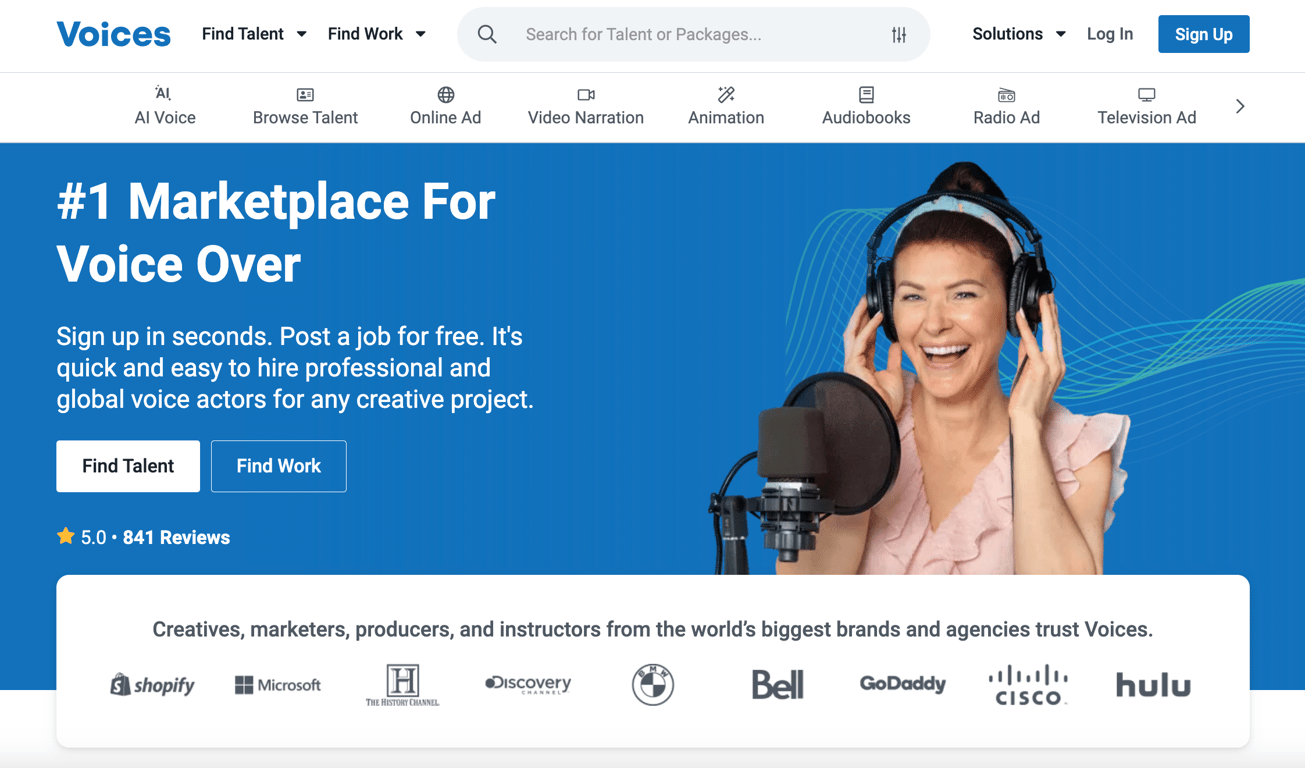Open the search filters icon
Viewport: 1305px width, 768px height.
point(898,33)
